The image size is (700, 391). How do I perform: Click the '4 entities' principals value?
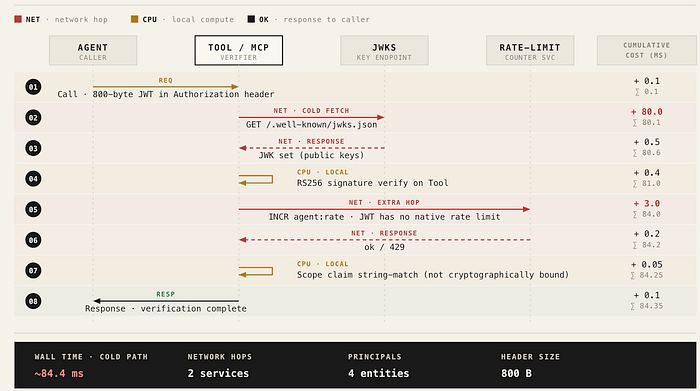tap(379, 374)
